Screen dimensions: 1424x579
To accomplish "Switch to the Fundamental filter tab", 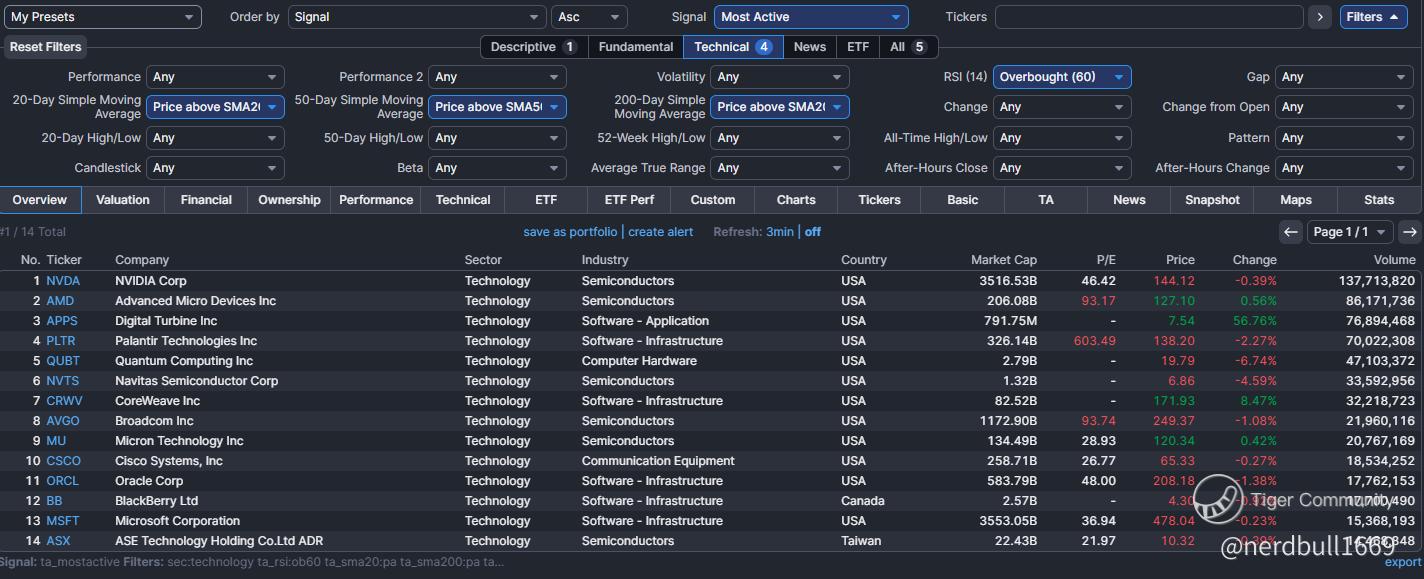I will 635,47.
